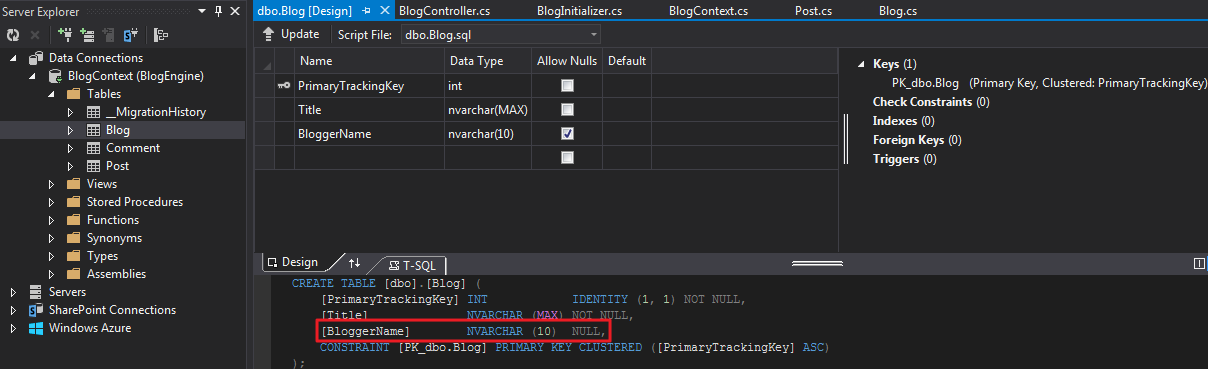Click Foreign Keys (0) heading
1208x369 pixels.
(917, 140)
